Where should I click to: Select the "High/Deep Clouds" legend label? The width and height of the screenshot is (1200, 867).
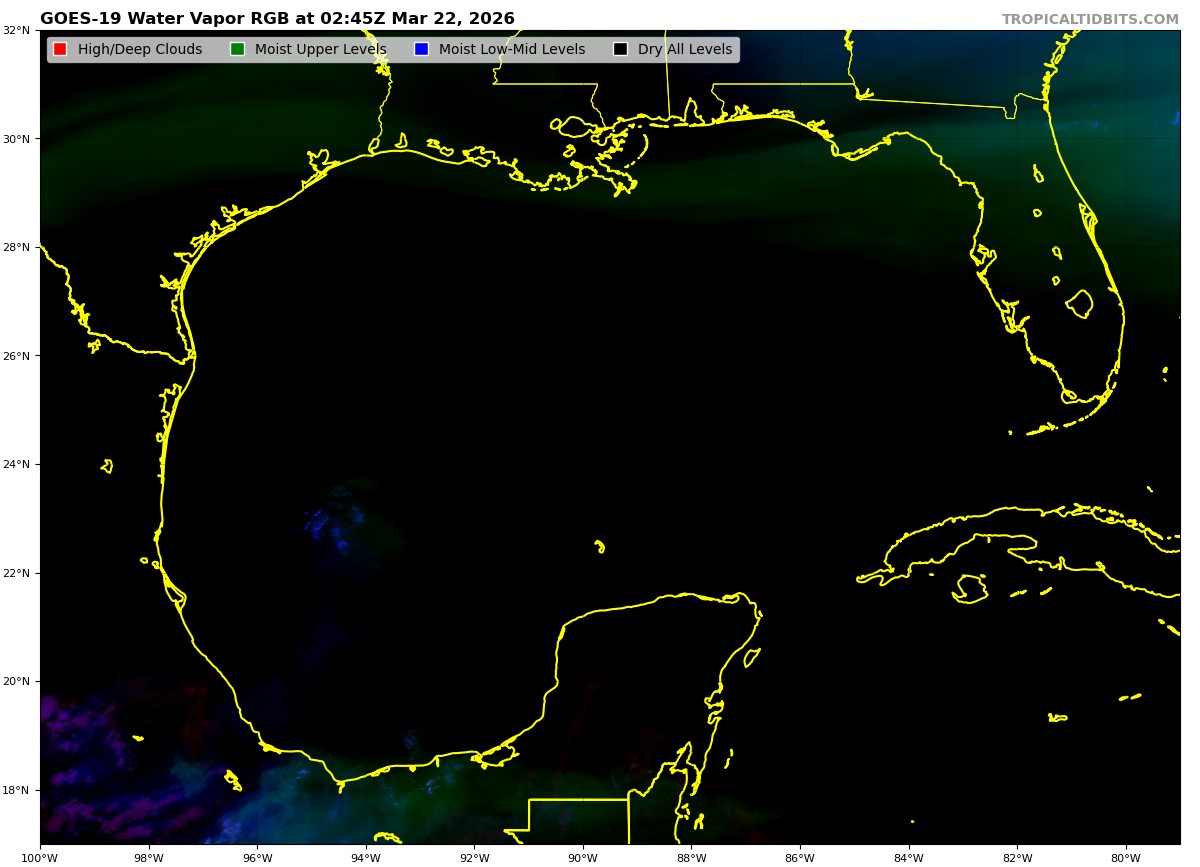pos(139,50)
